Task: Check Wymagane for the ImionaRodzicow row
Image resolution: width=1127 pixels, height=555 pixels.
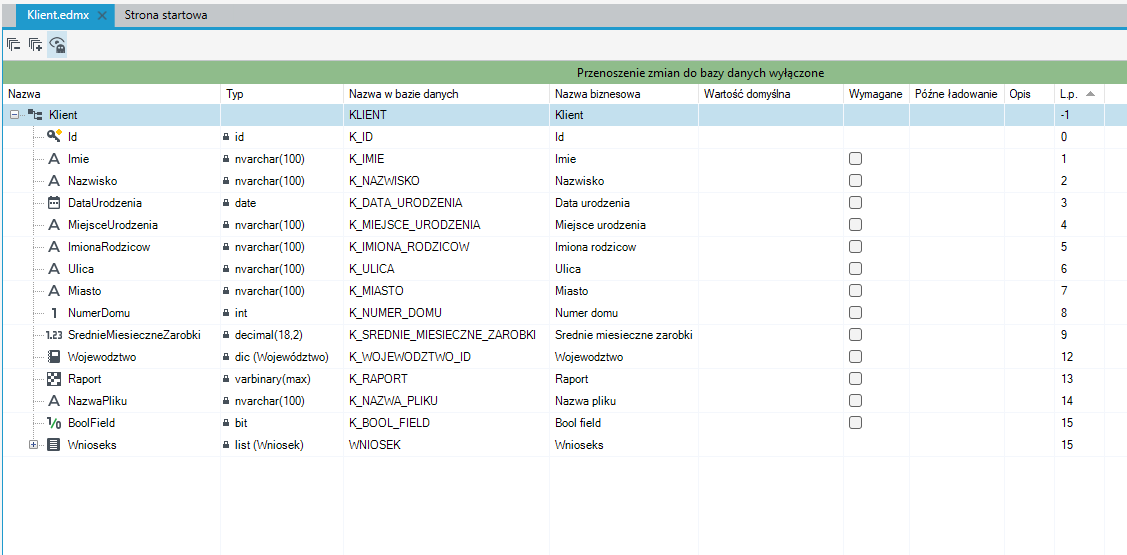Action: (855, 247)
